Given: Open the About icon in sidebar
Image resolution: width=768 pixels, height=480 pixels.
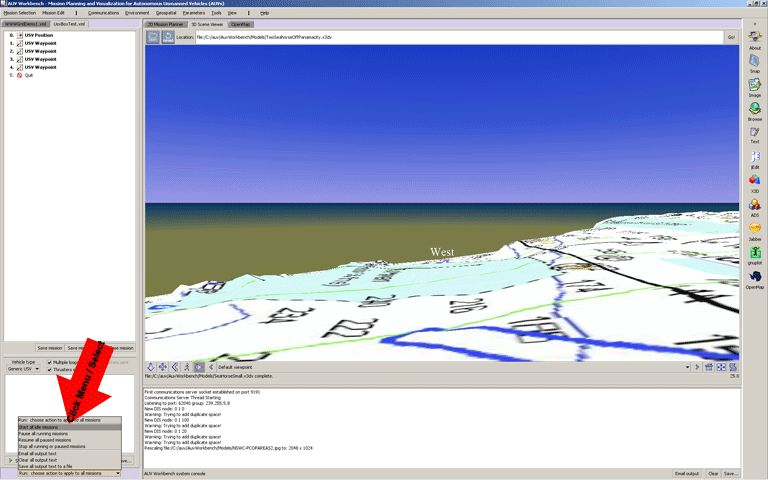Looking at the screenshot, I should [x=754, y=38].
